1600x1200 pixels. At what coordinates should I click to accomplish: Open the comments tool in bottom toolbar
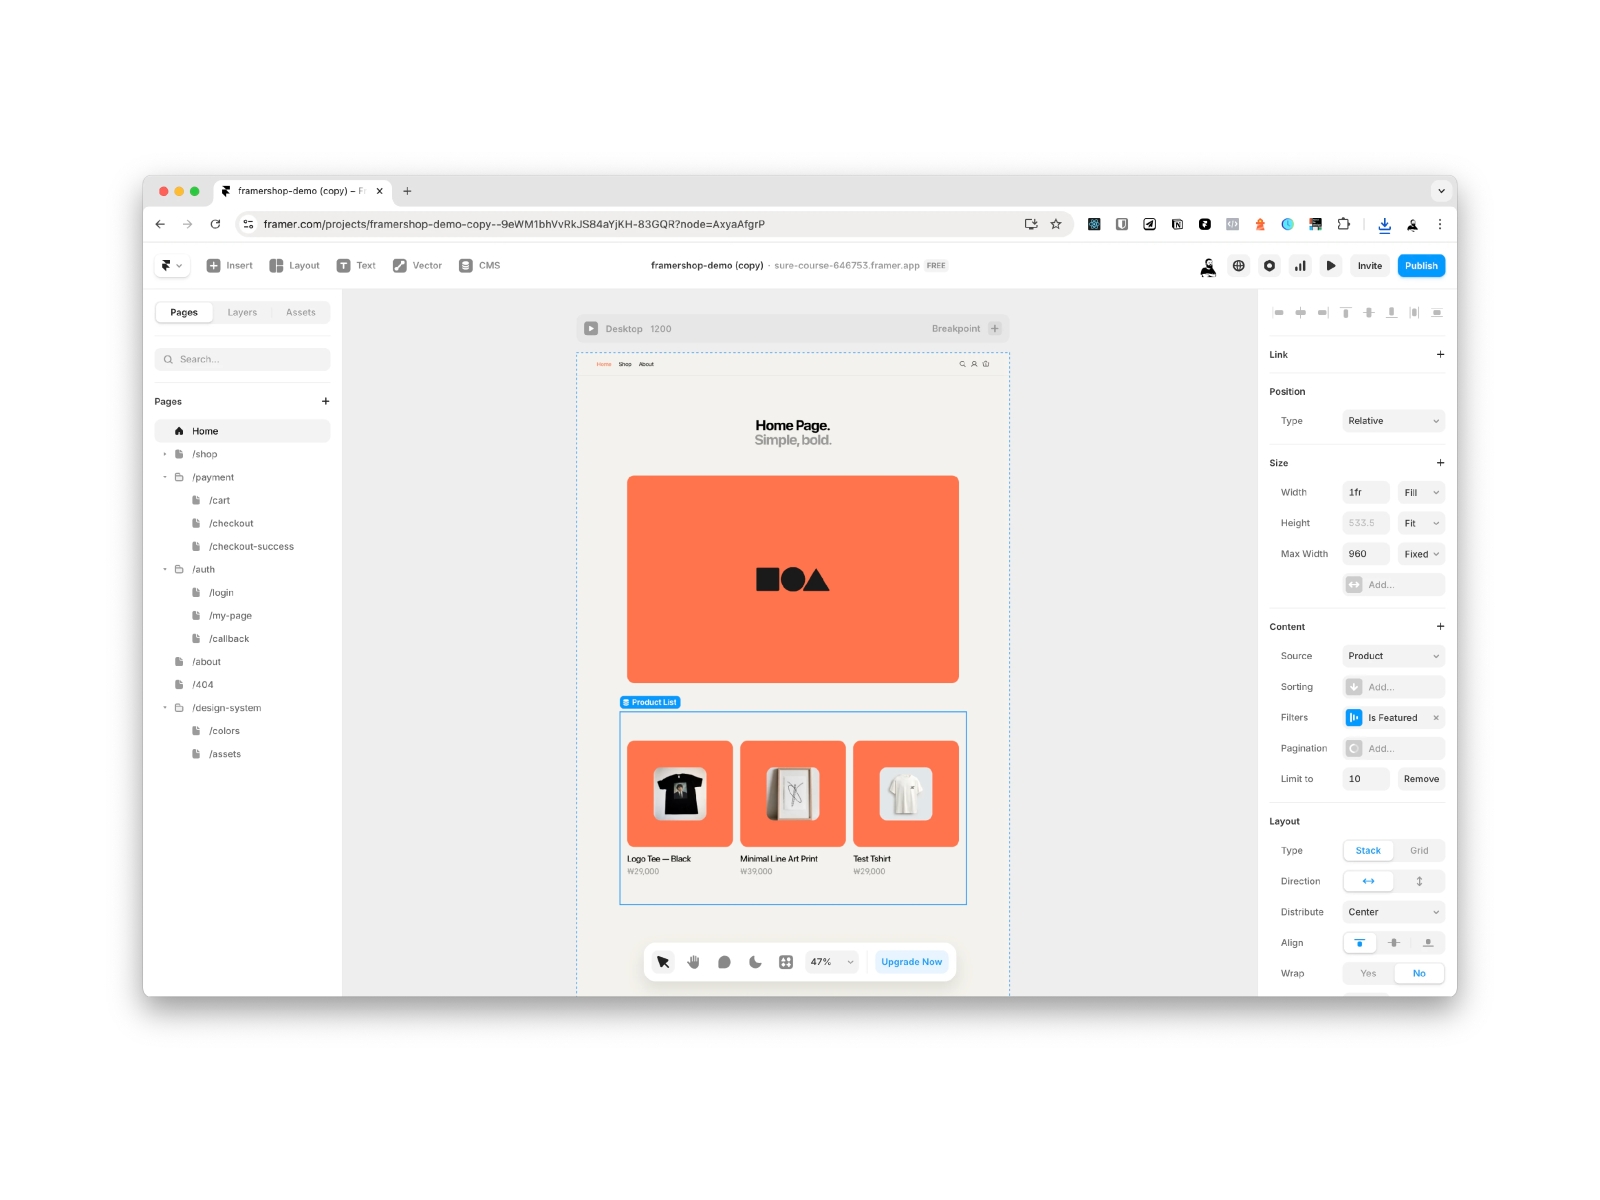[x=723, y=962]
